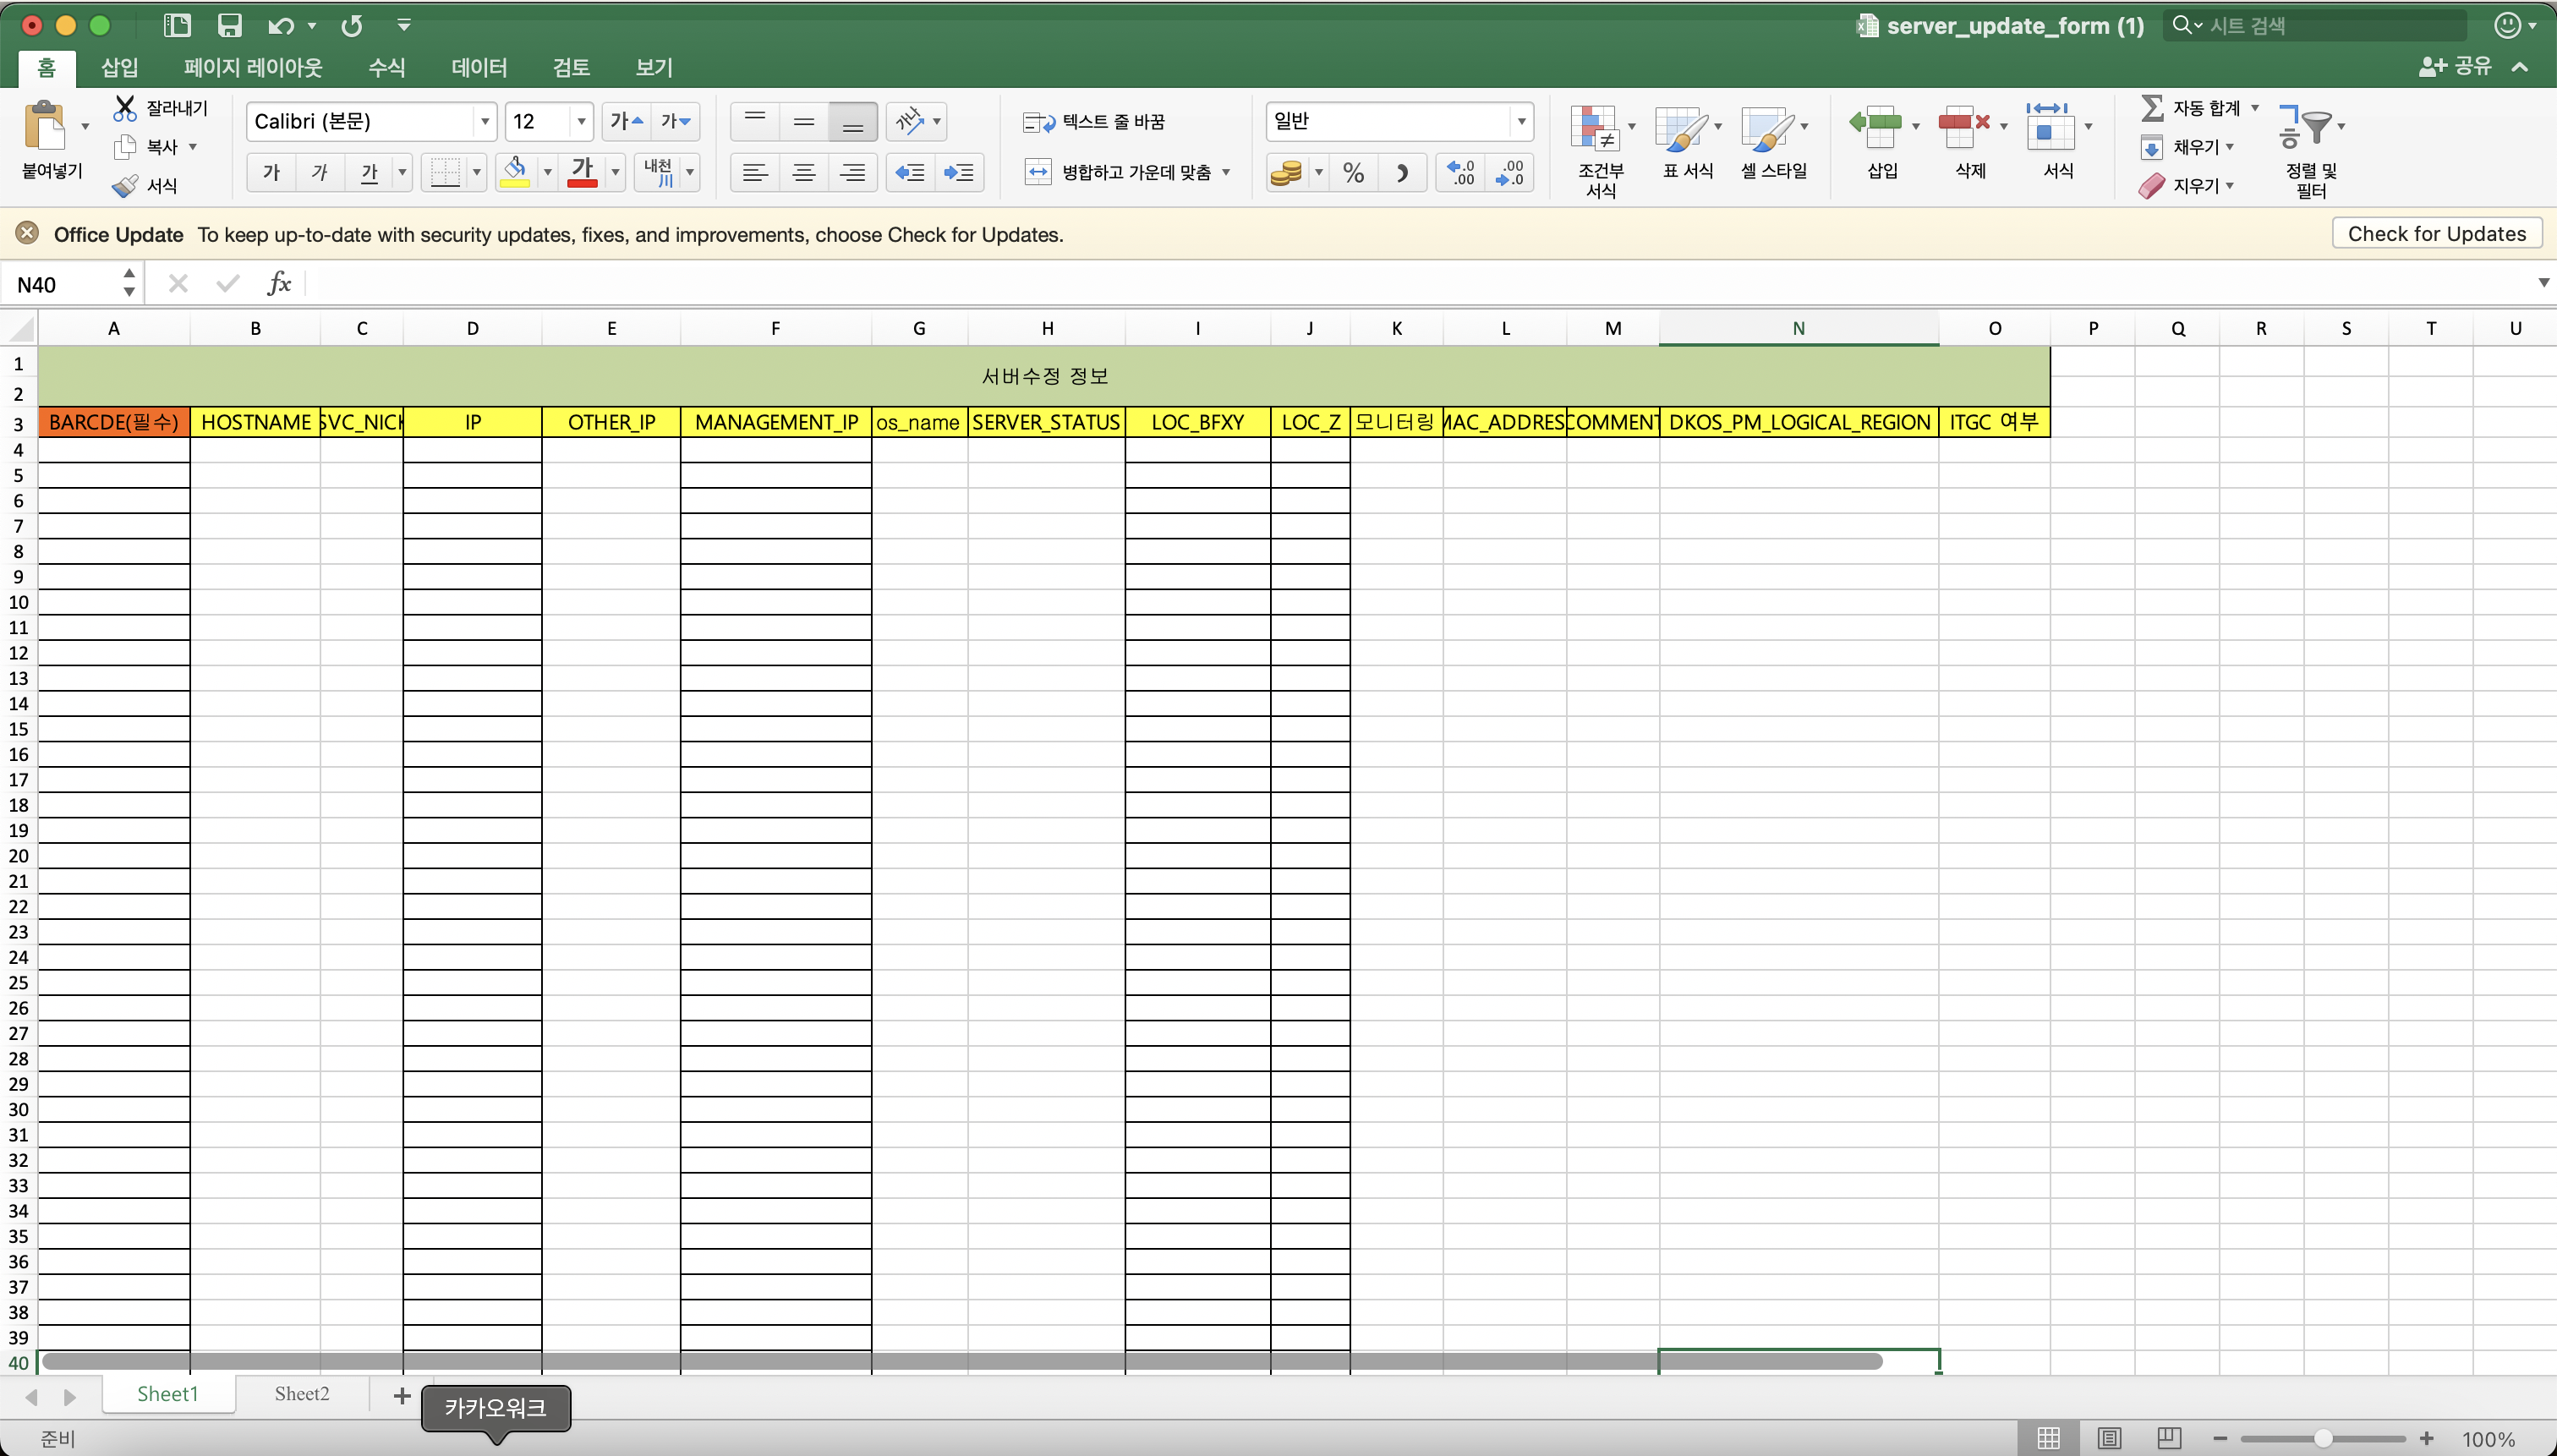Cut selection with the scissors icon
2557x1456 pixels.
(x=124, y=107)
